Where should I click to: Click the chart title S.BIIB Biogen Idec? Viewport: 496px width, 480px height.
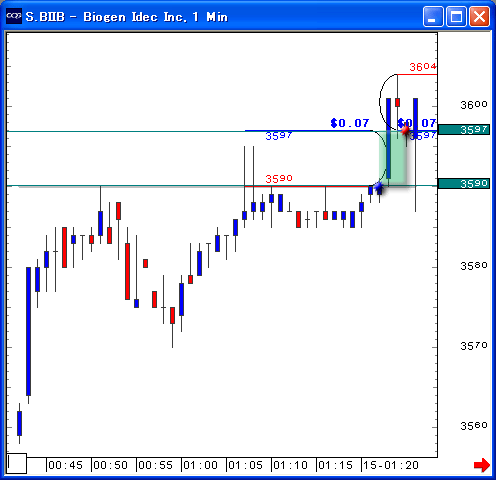click(127, 17)
